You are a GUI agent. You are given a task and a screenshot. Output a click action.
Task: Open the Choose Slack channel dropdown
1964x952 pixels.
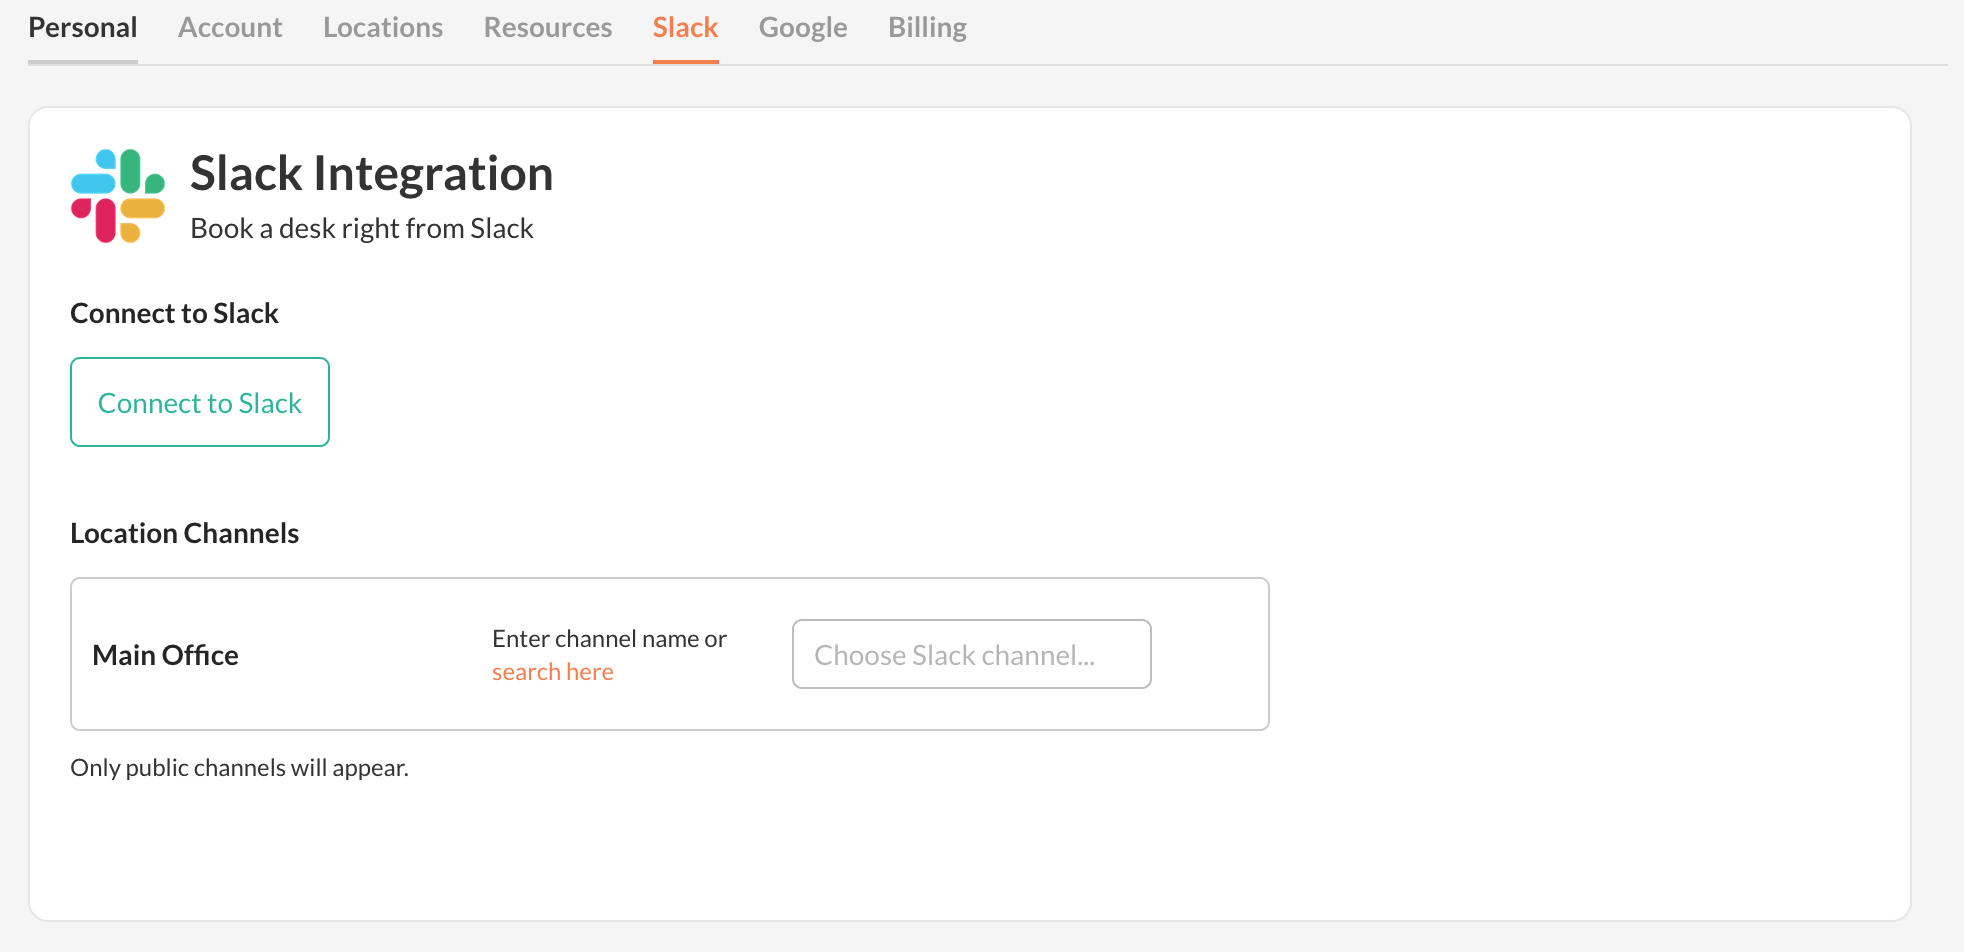pyautogui.click(x=971, y=654)
